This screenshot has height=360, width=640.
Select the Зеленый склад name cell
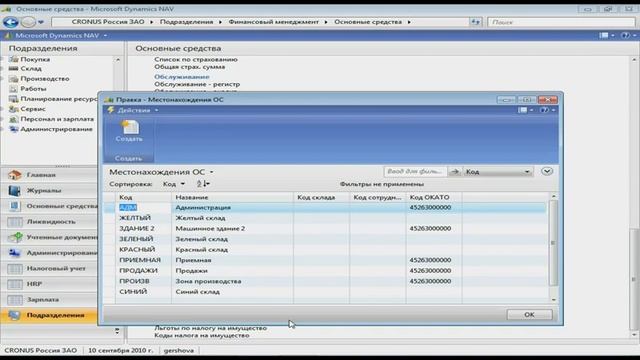(232, 239)
